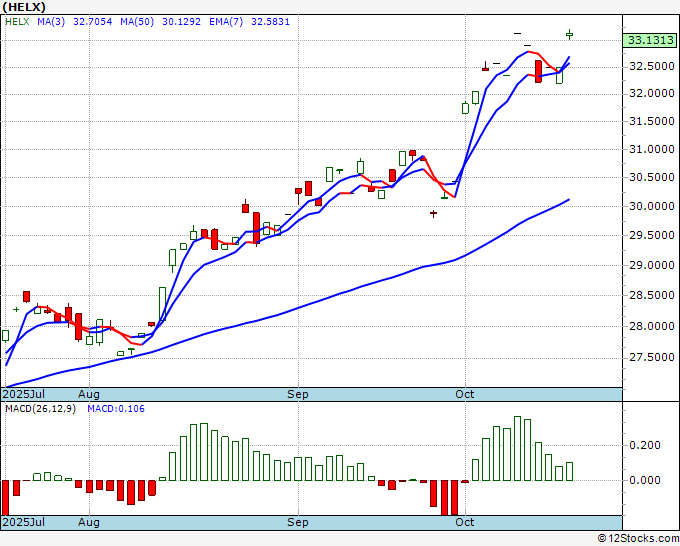Click the EMA(7) value 32.5831
The height and width of the screenshot is (546, 680).
pyautogui.click(x=270, y=22)
